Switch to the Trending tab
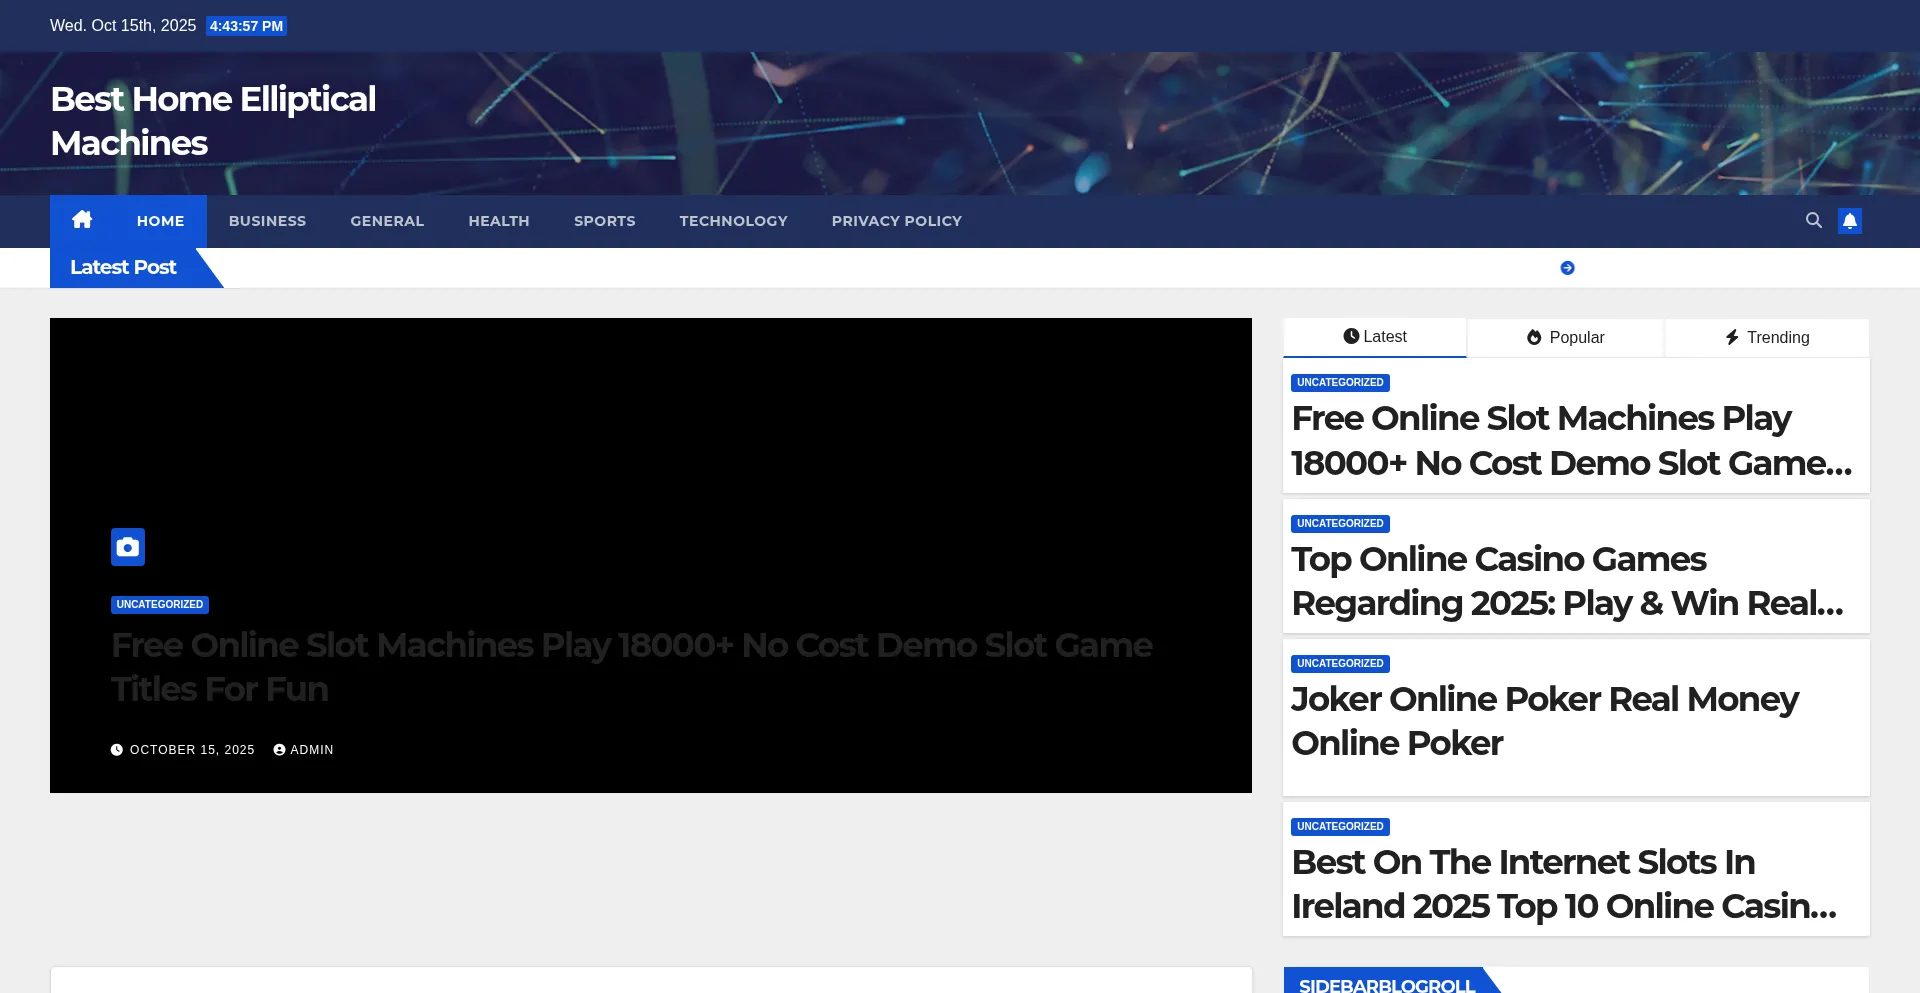 [x=1767, y=338]
